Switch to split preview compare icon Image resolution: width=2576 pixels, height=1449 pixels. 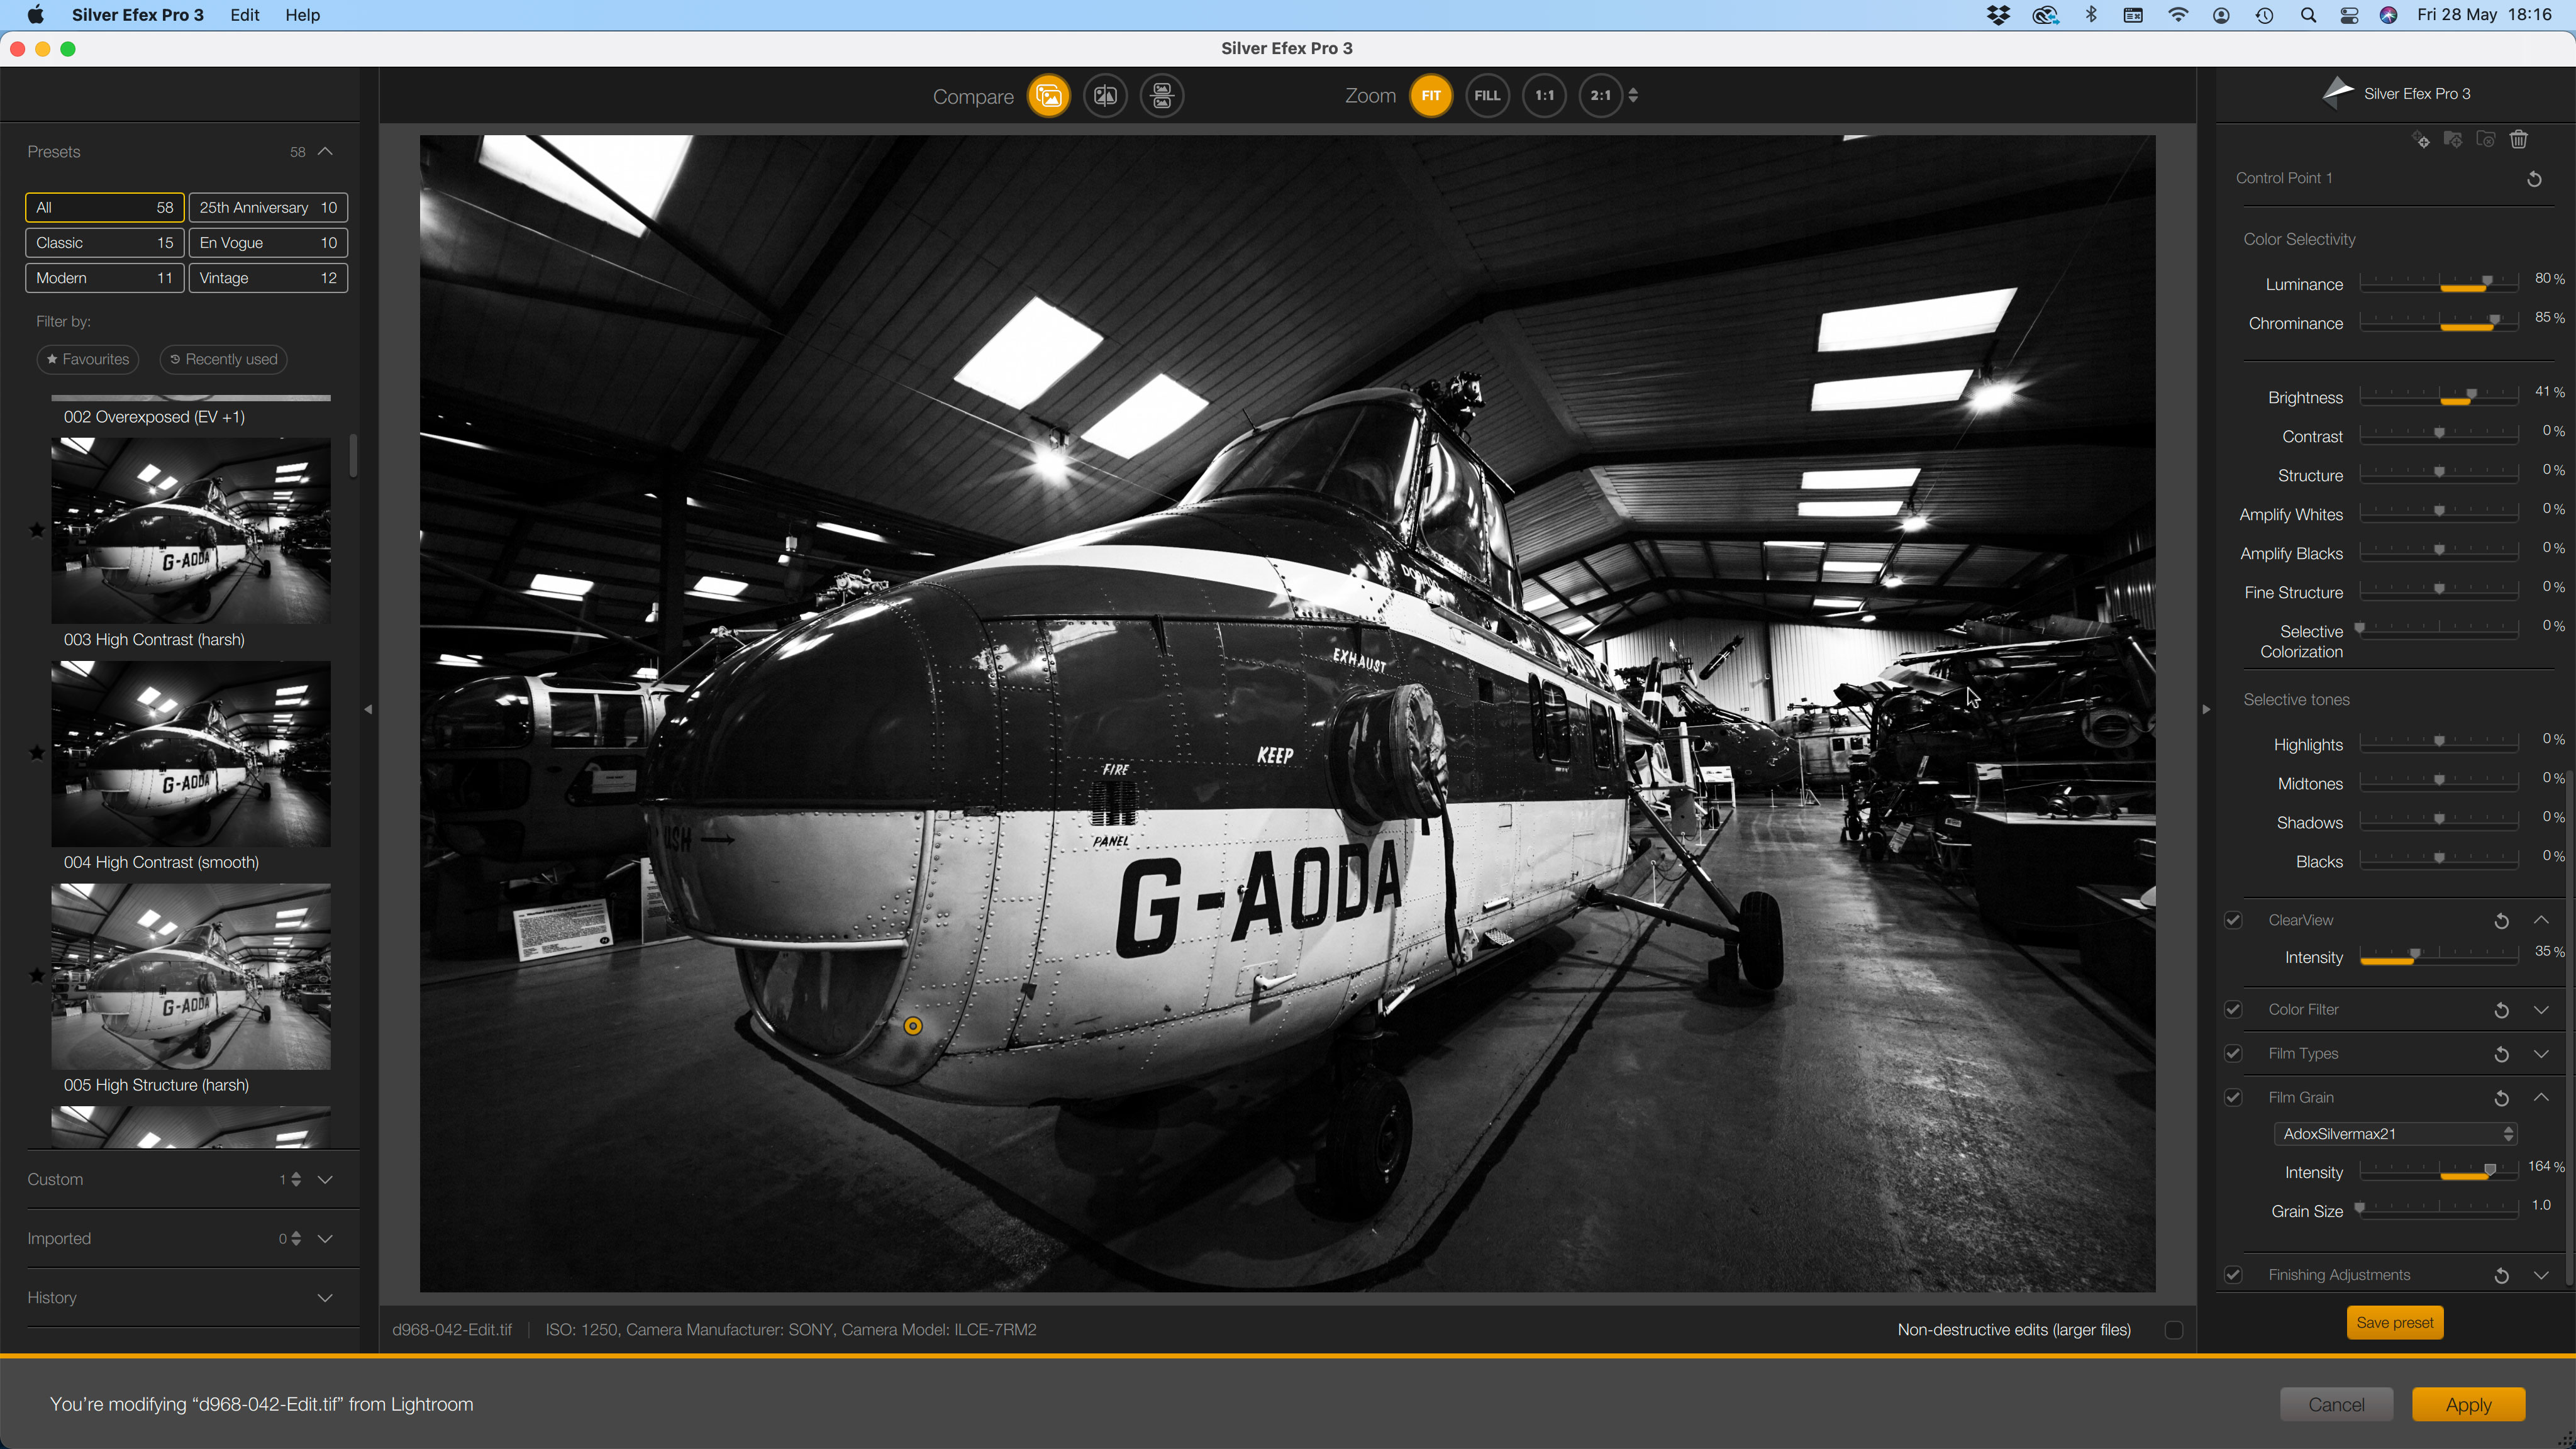coord(1105,96)
